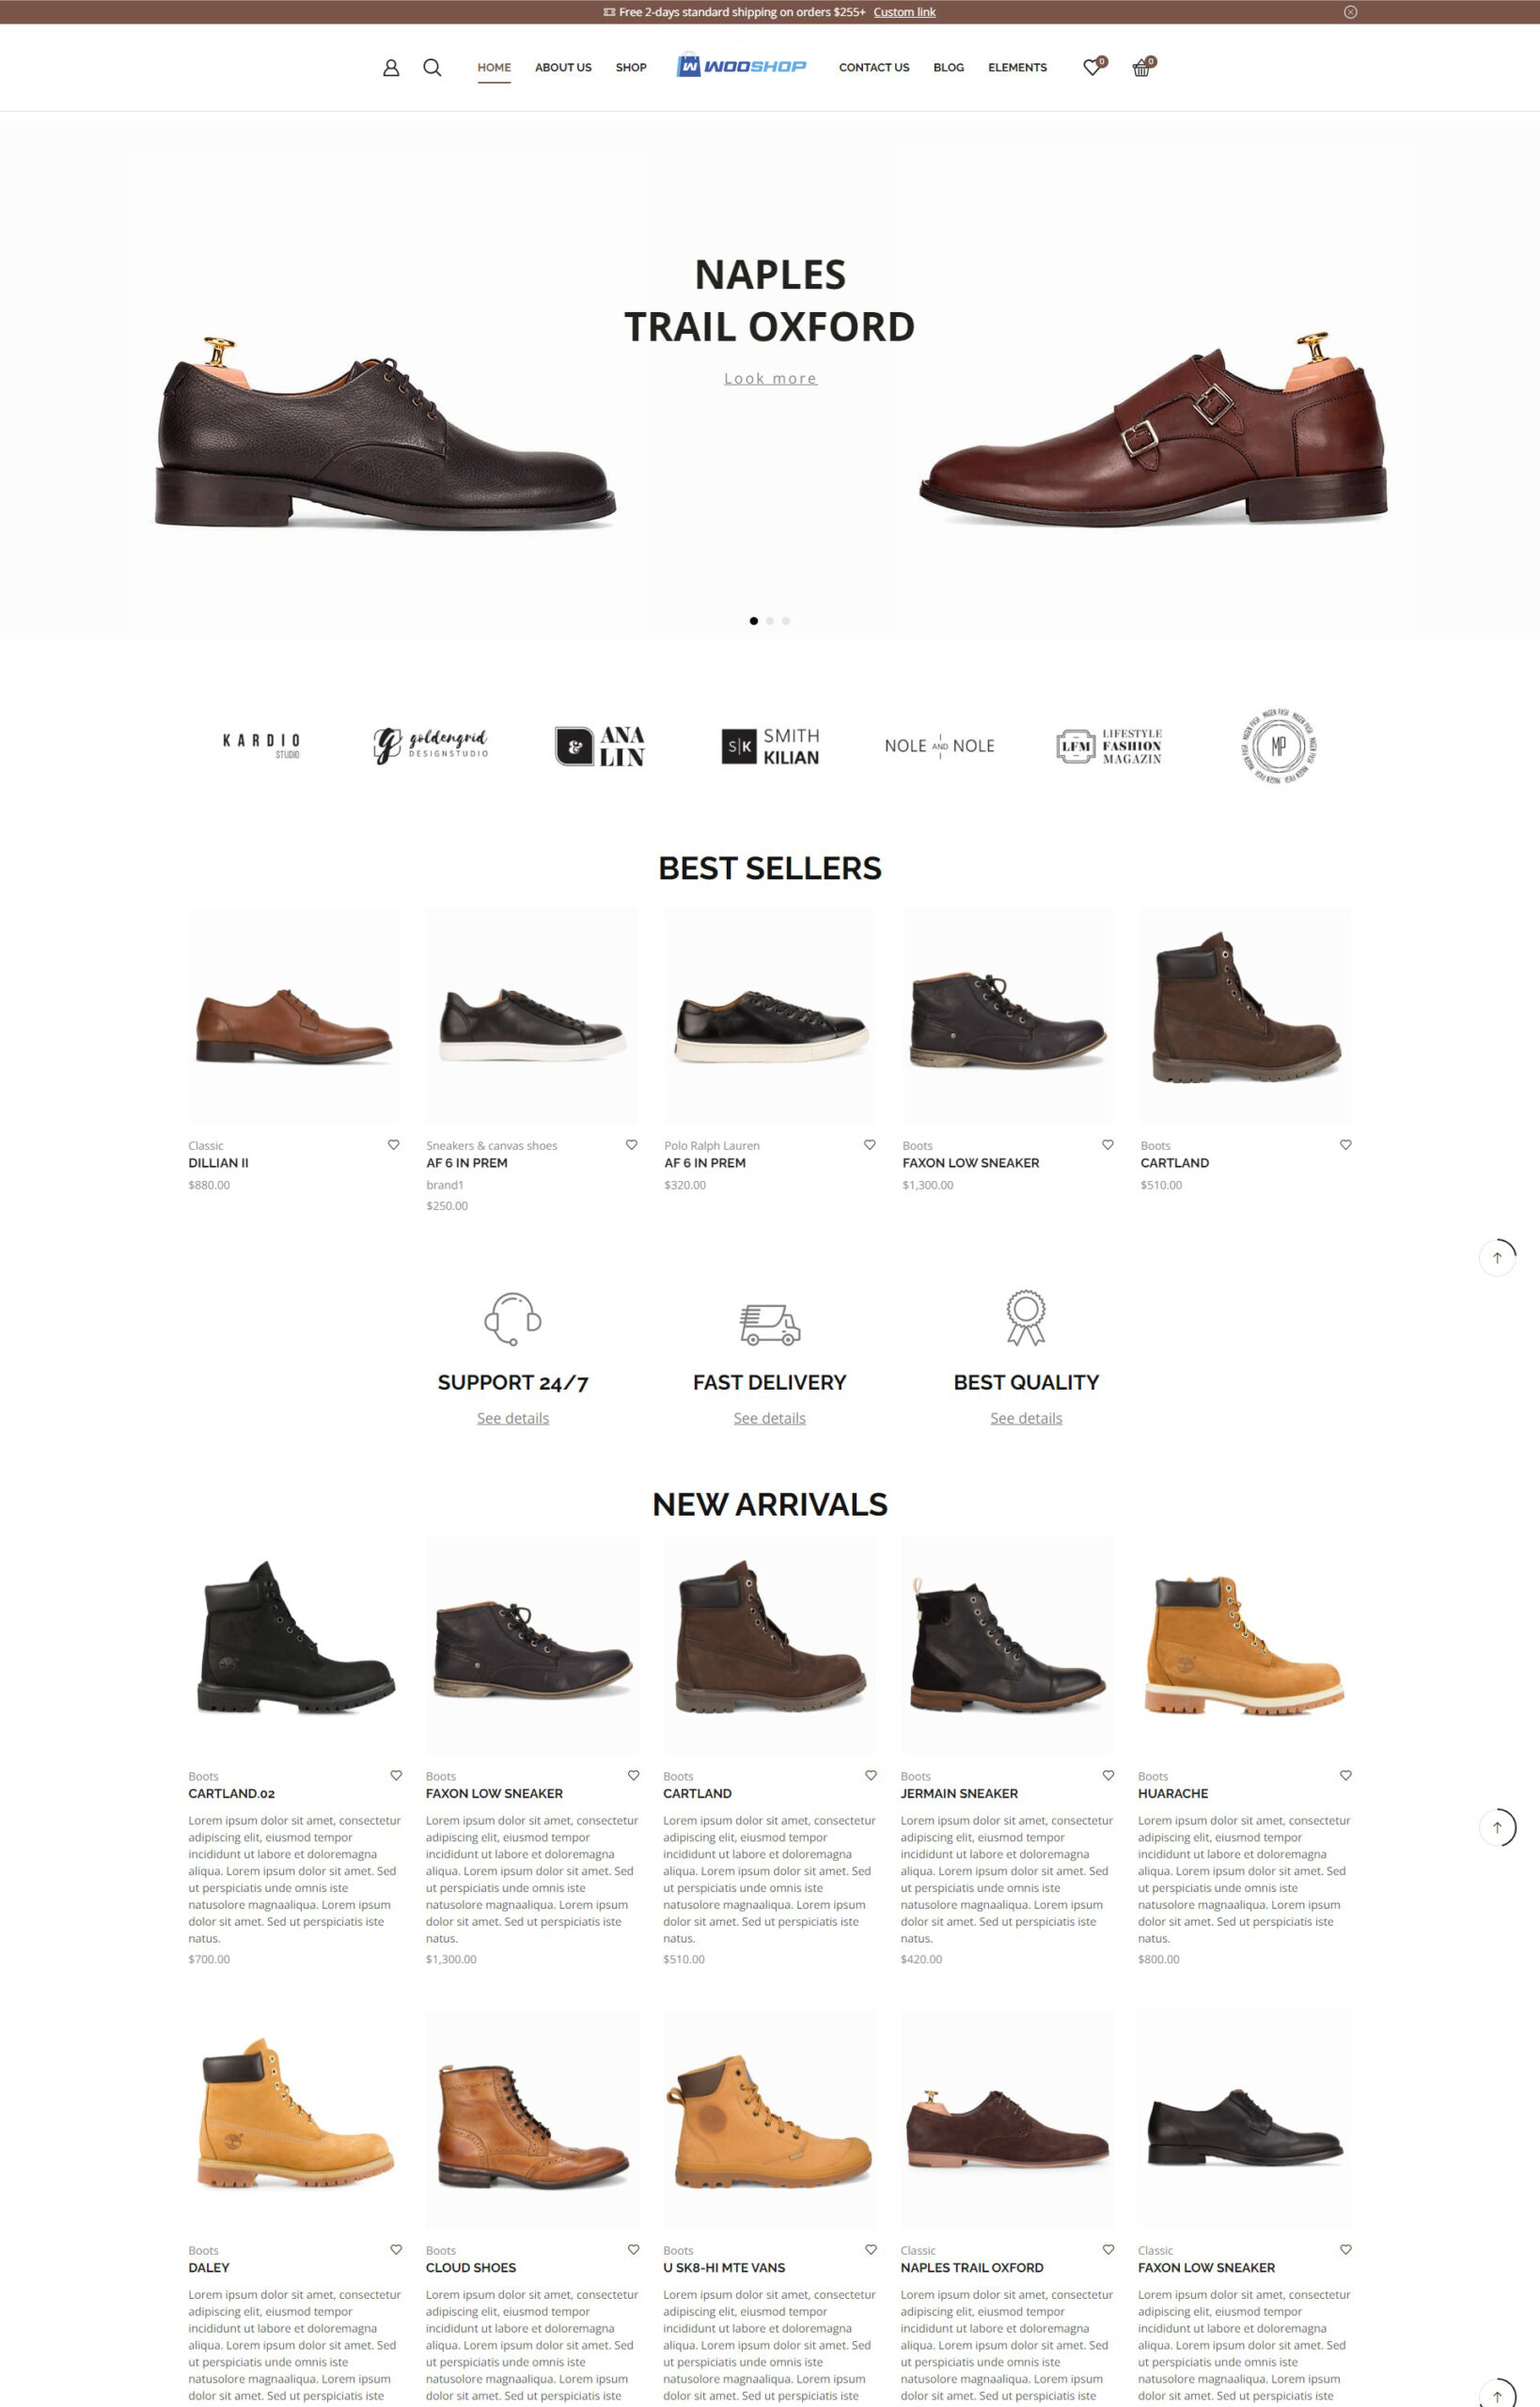Click the Best Quality ribbon icon
Image resolution: width=1540 pixels, height=2407 pixels.
[x=1026, y=1317]
